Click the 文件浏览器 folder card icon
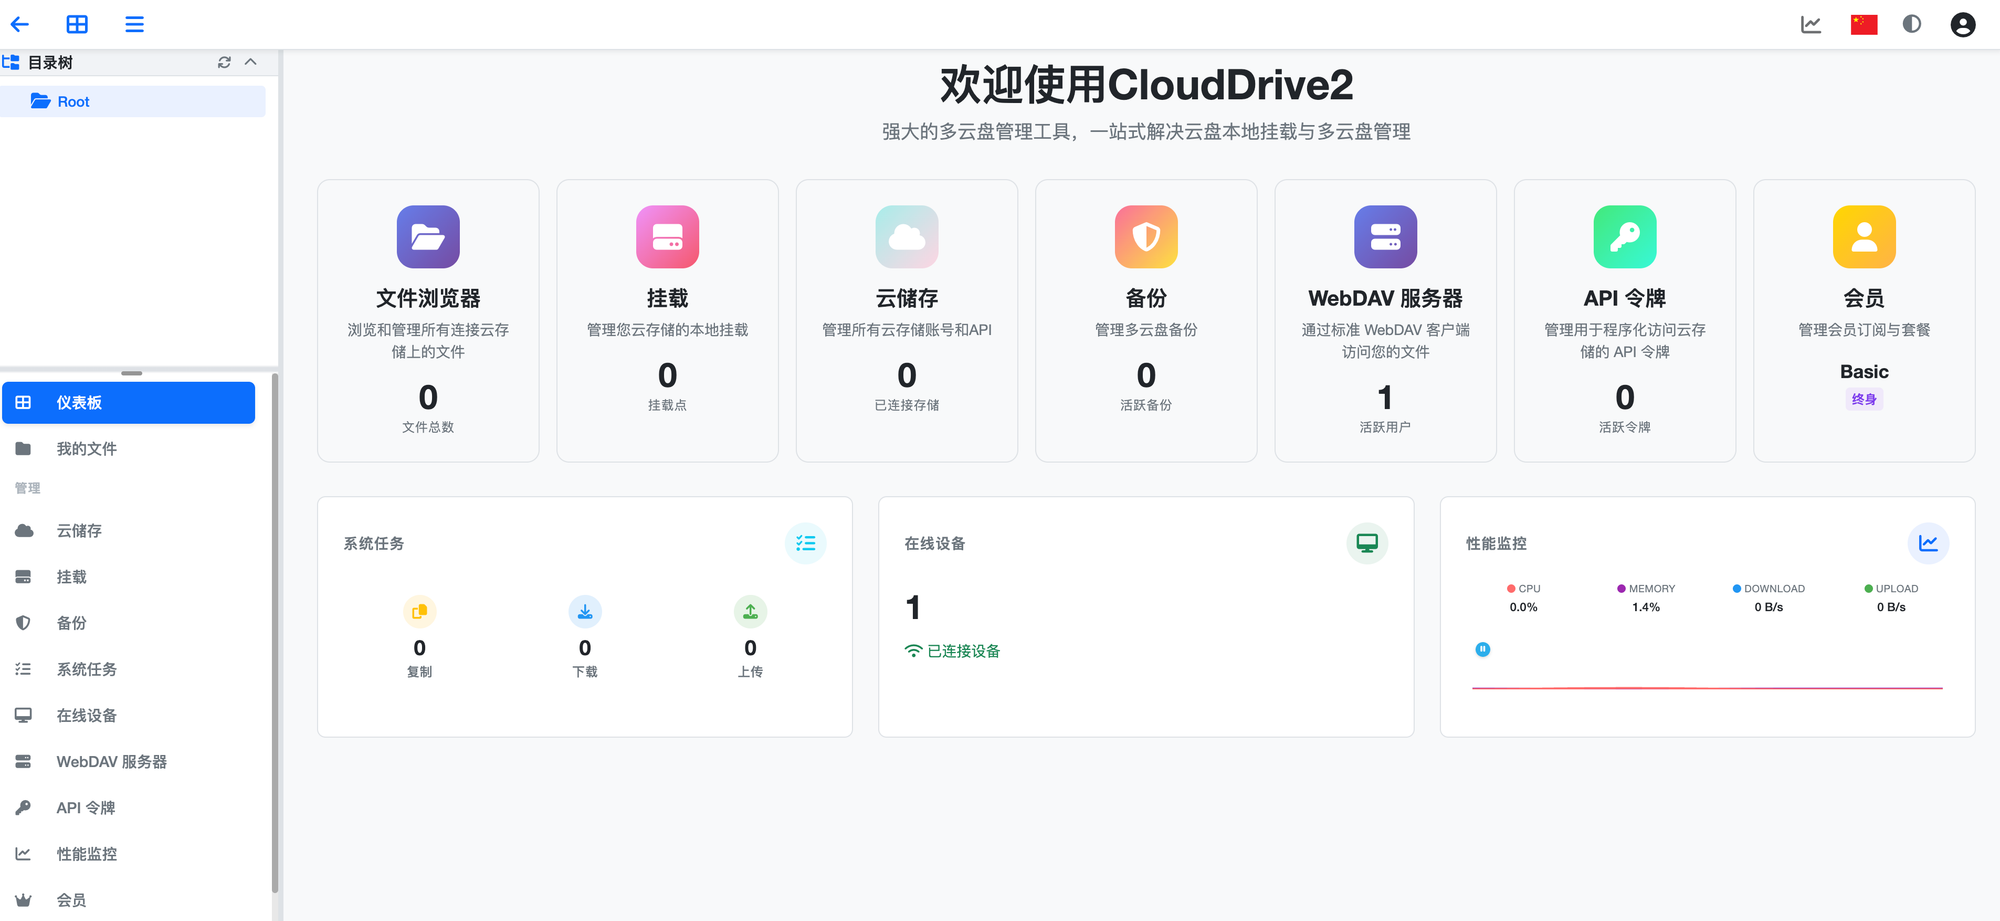This screenshot has height=921, width=2000. coord(428,237)
